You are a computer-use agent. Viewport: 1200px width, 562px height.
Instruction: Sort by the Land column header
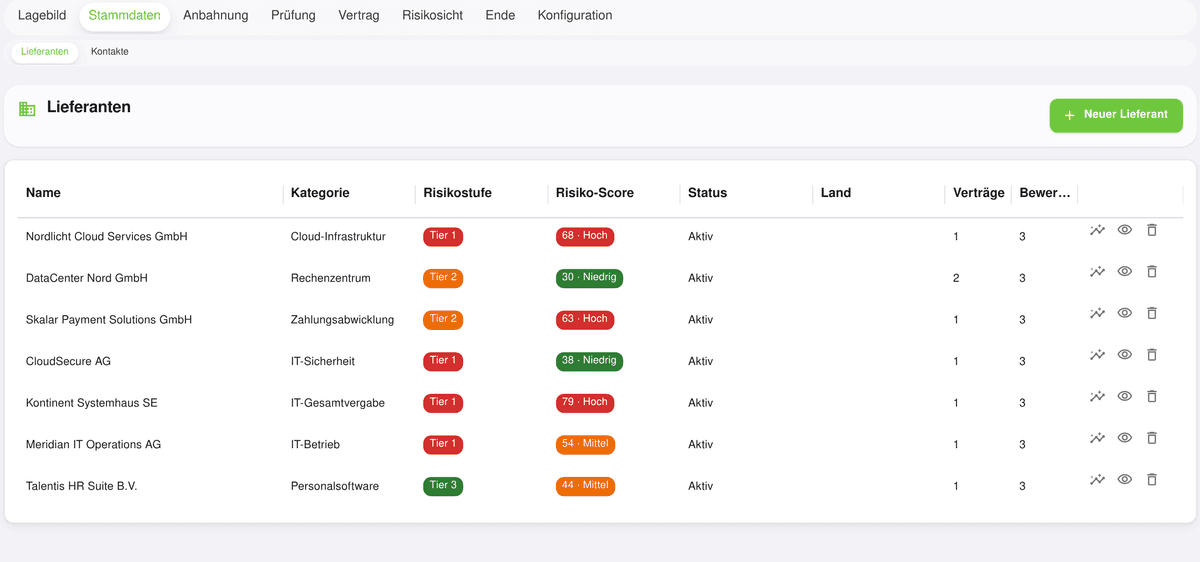[x=836, y=193]
